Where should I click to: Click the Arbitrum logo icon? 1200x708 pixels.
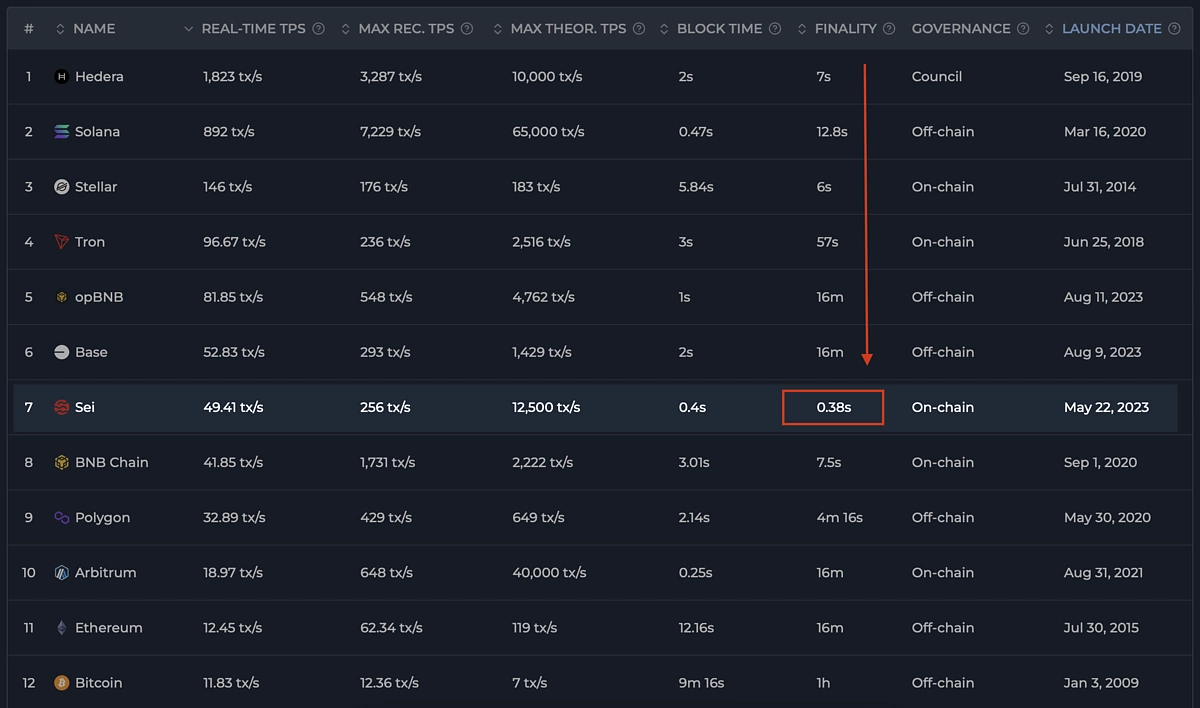pyautogui.click(x=61, y=573)
